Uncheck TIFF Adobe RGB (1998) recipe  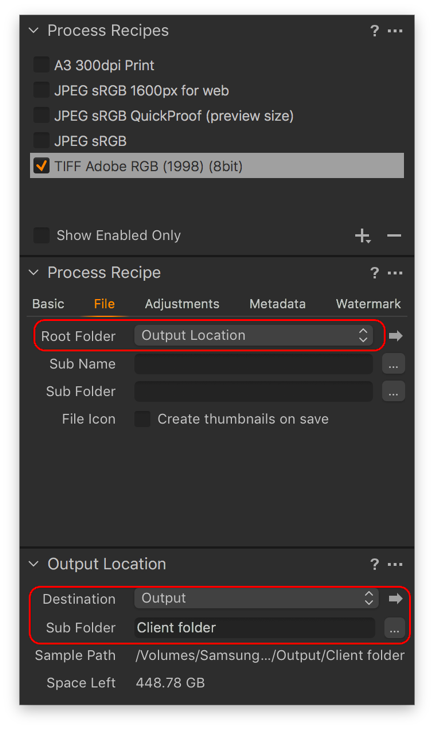click(x=41, y=166)
